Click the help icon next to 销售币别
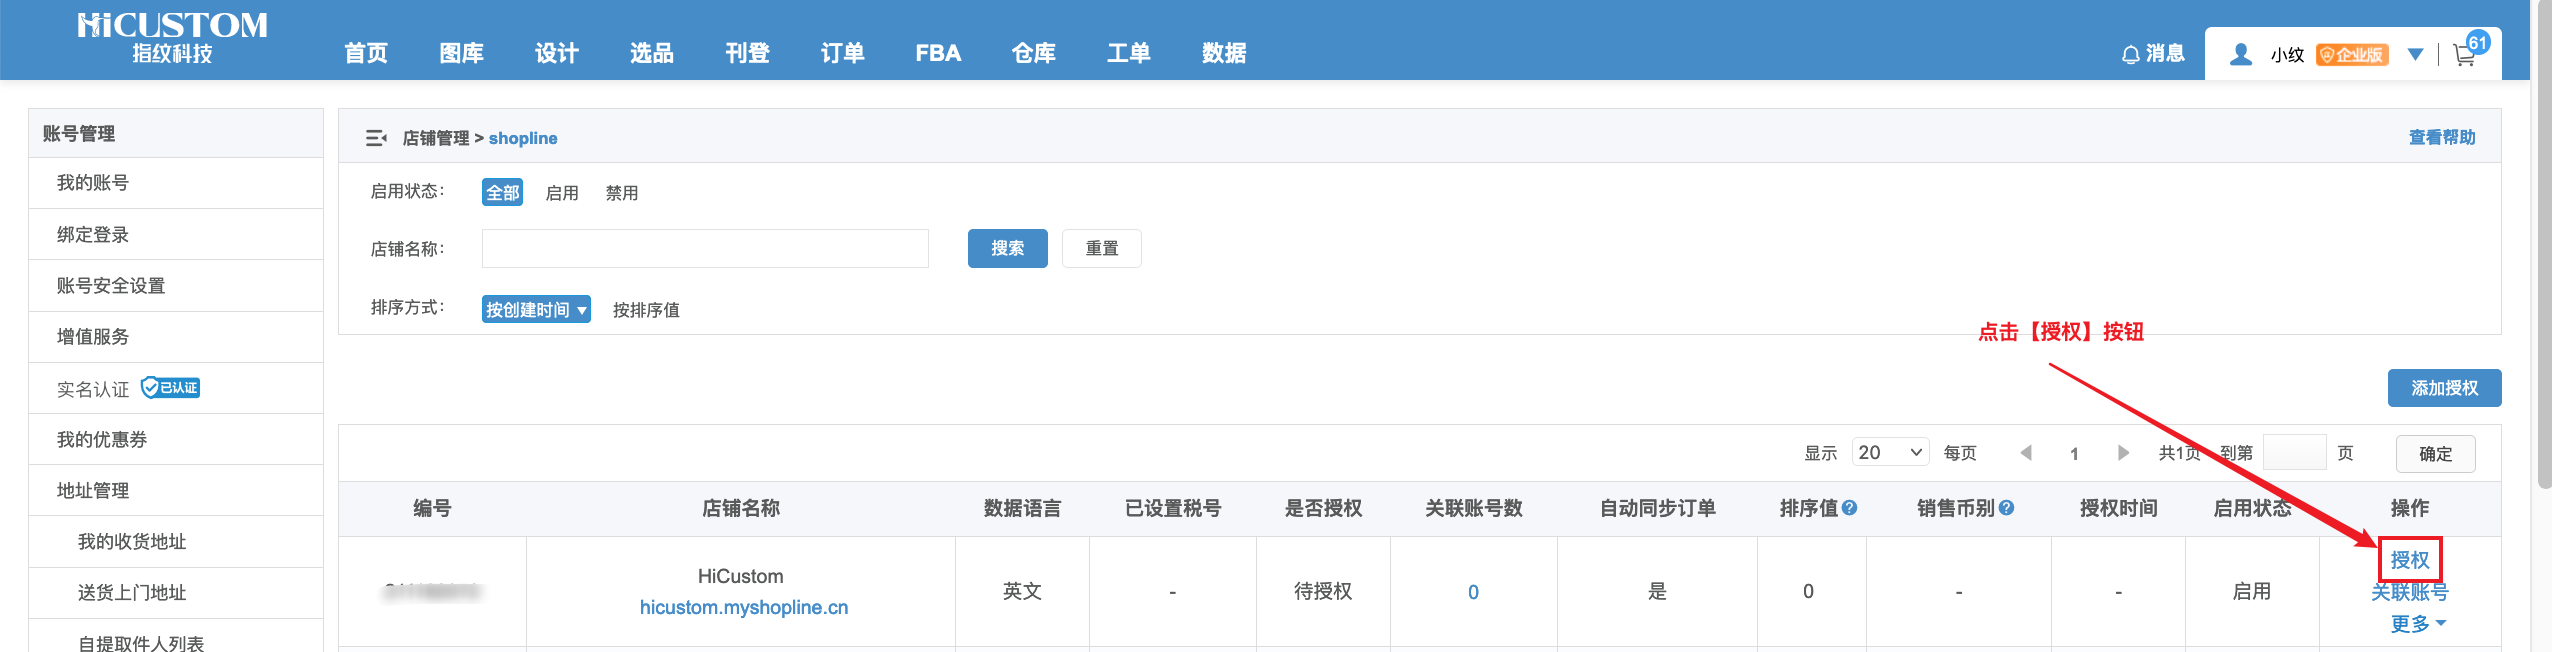The height and width of the screenshot is (652, 2552). [2006, 508]
